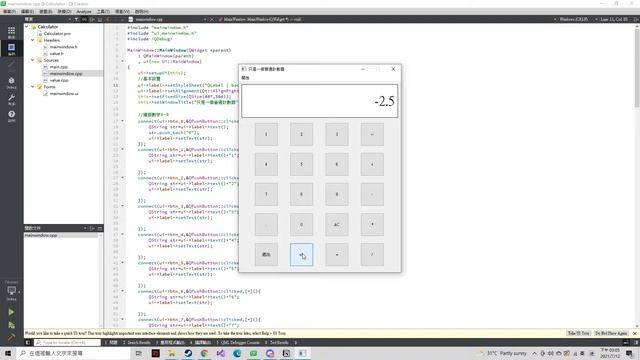Click synchronize-with-editor link icon in Projects pane
The height and width of the screenshot is (360, 640).
tap(84, 19)
